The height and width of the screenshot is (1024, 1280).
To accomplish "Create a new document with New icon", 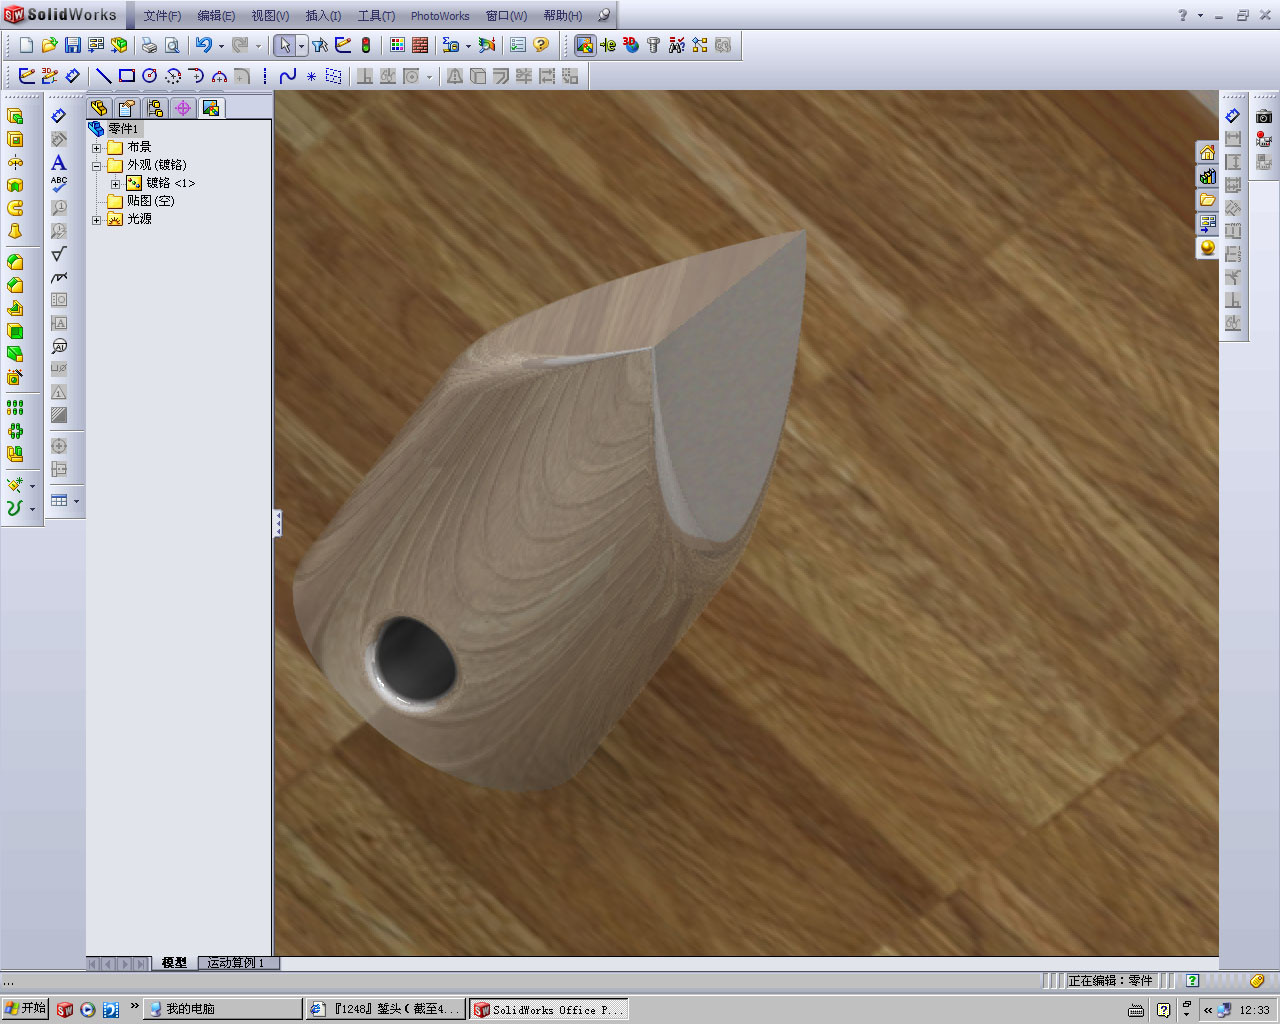I will coord(26,45).
